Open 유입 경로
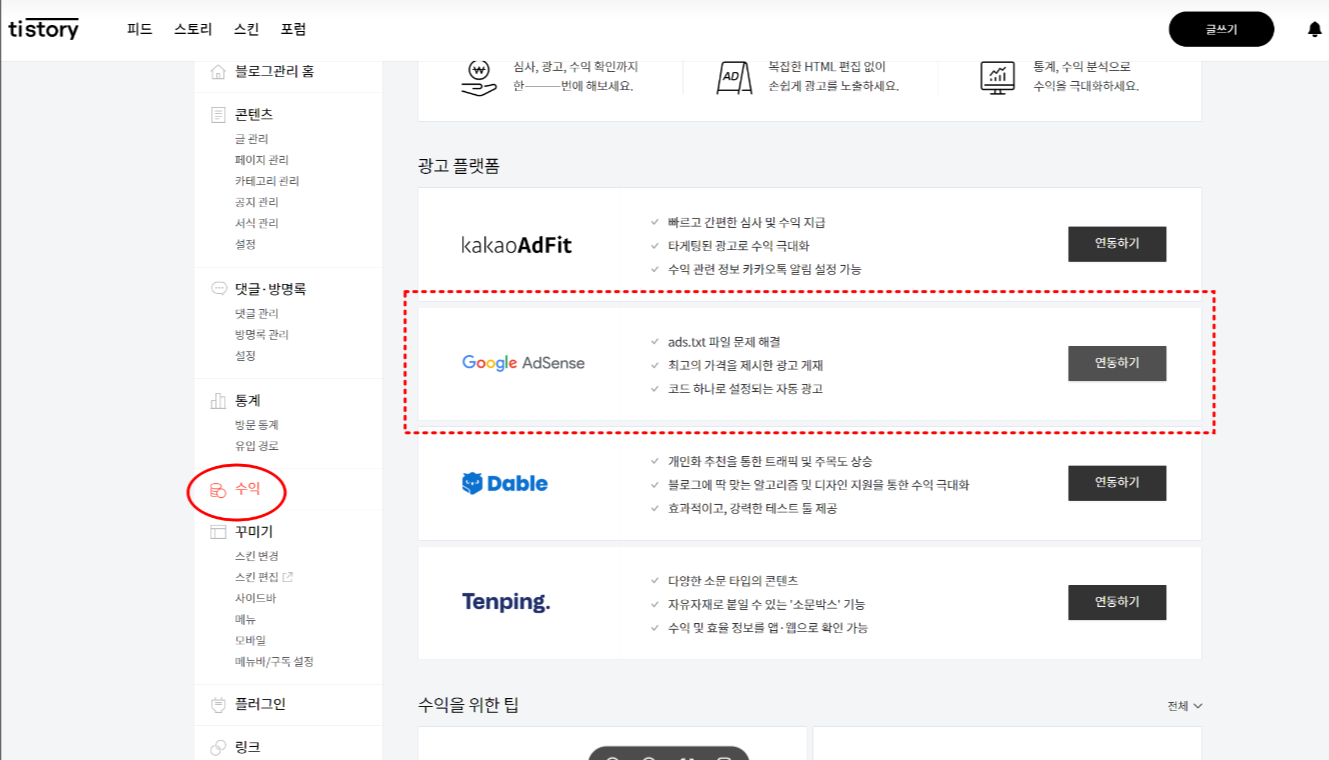This screenshot has width=1329, height=760. (257, 446)
